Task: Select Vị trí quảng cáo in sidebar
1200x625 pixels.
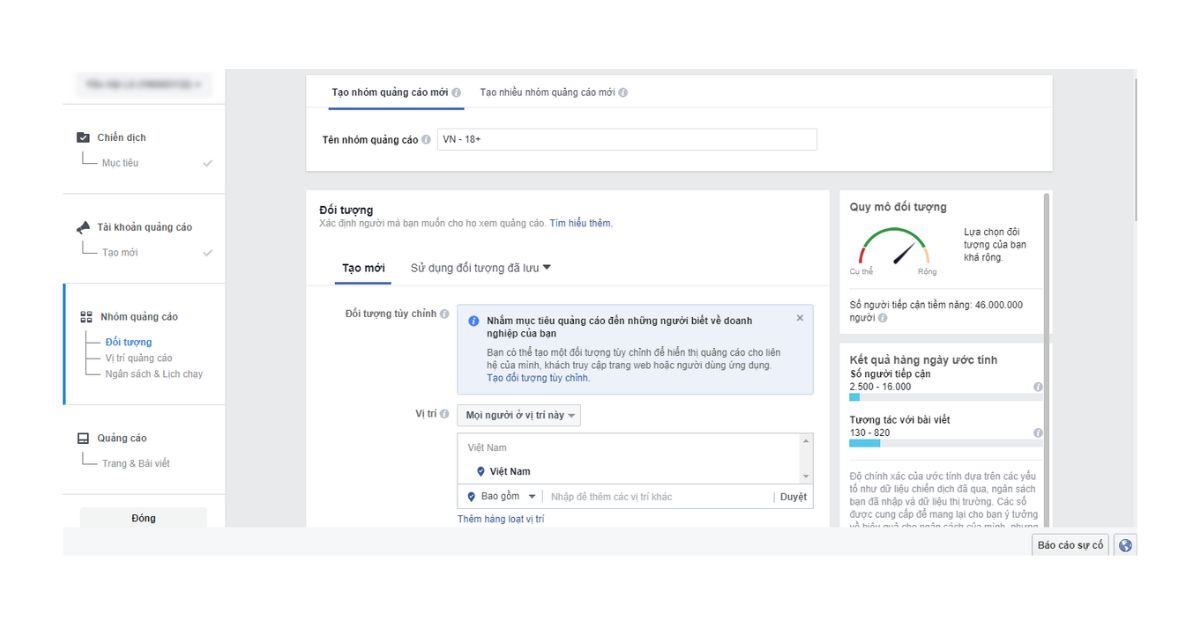Action: [138, 358]
